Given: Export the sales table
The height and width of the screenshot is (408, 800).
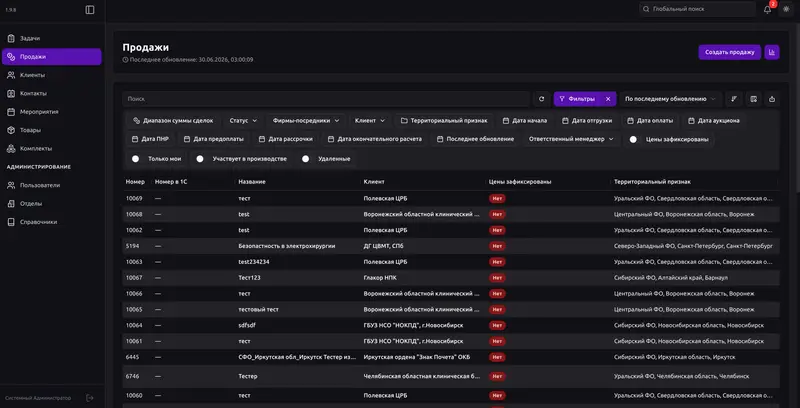Looking at the screenshot, I should pos(772,99).
